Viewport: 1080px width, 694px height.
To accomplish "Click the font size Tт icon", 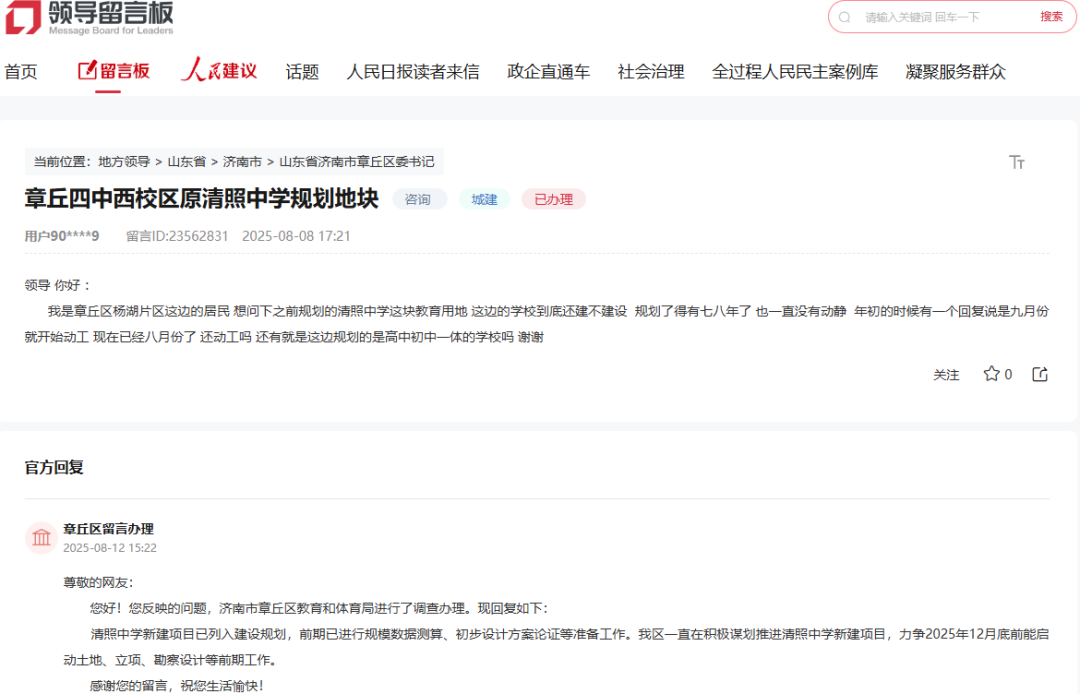I will click(1017, 162).
